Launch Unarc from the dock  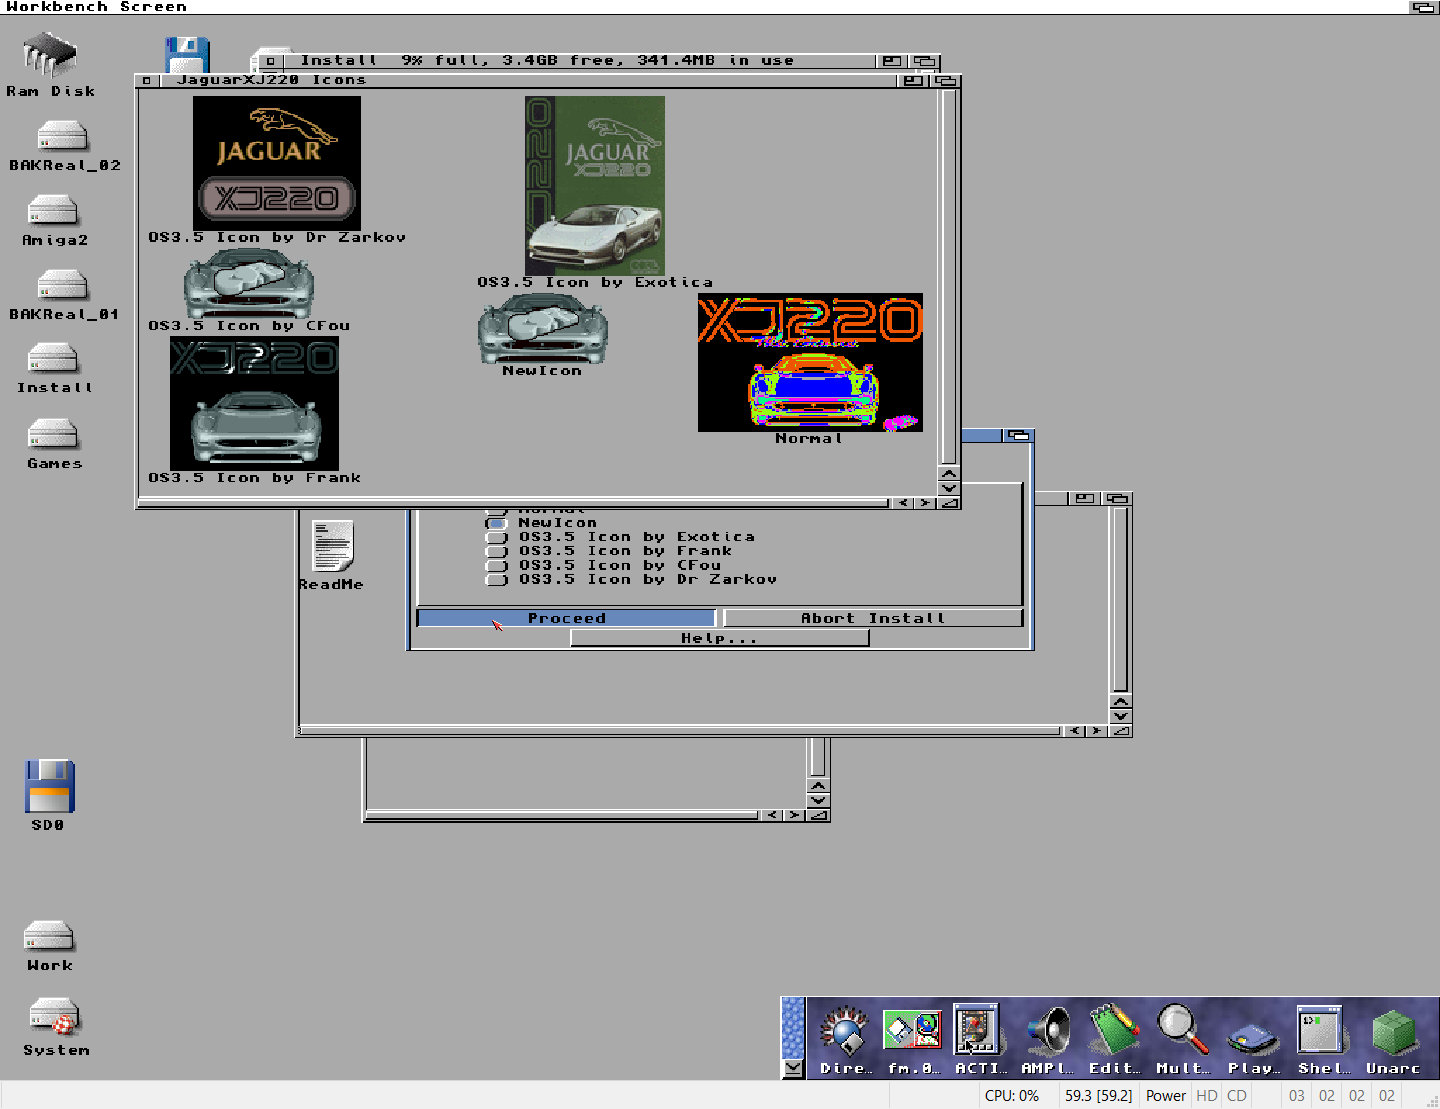[x=1393, y=1032]
